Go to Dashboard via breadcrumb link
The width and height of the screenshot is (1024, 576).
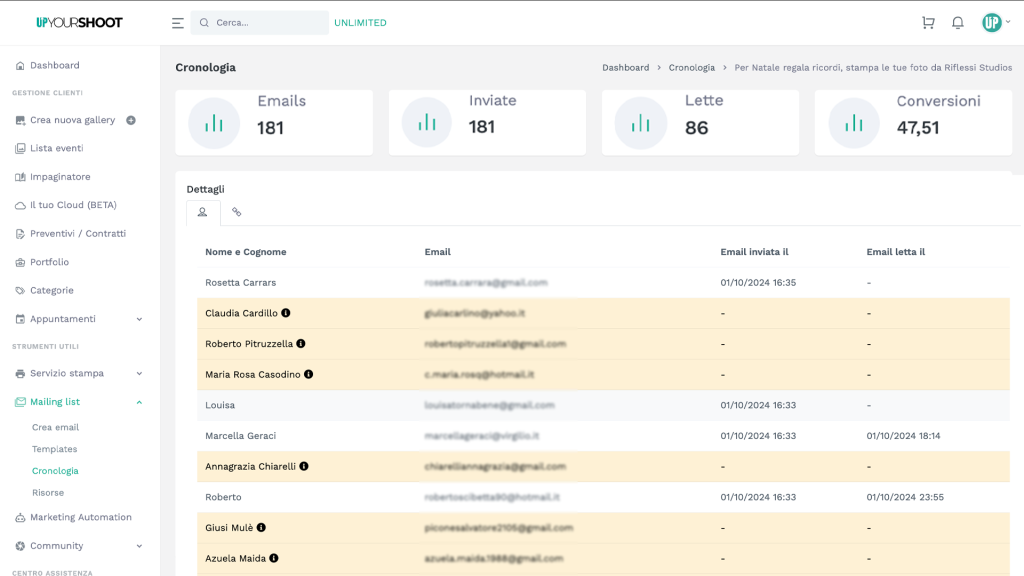pyautogui.click(x=625, y=68)
